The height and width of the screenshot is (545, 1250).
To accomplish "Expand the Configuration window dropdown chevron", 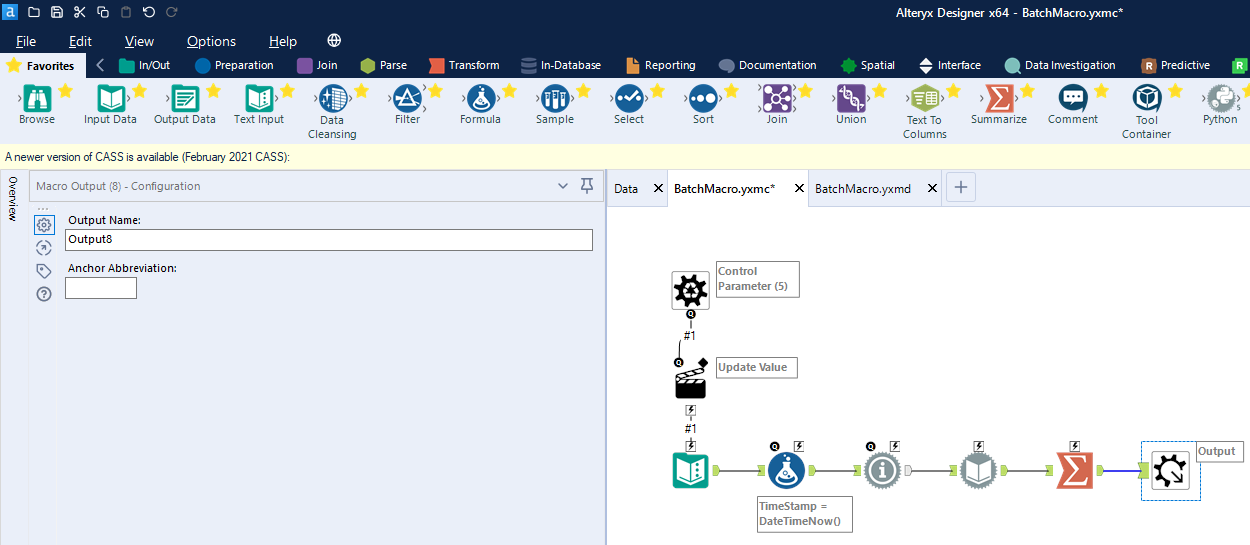I will click(563, 186).
